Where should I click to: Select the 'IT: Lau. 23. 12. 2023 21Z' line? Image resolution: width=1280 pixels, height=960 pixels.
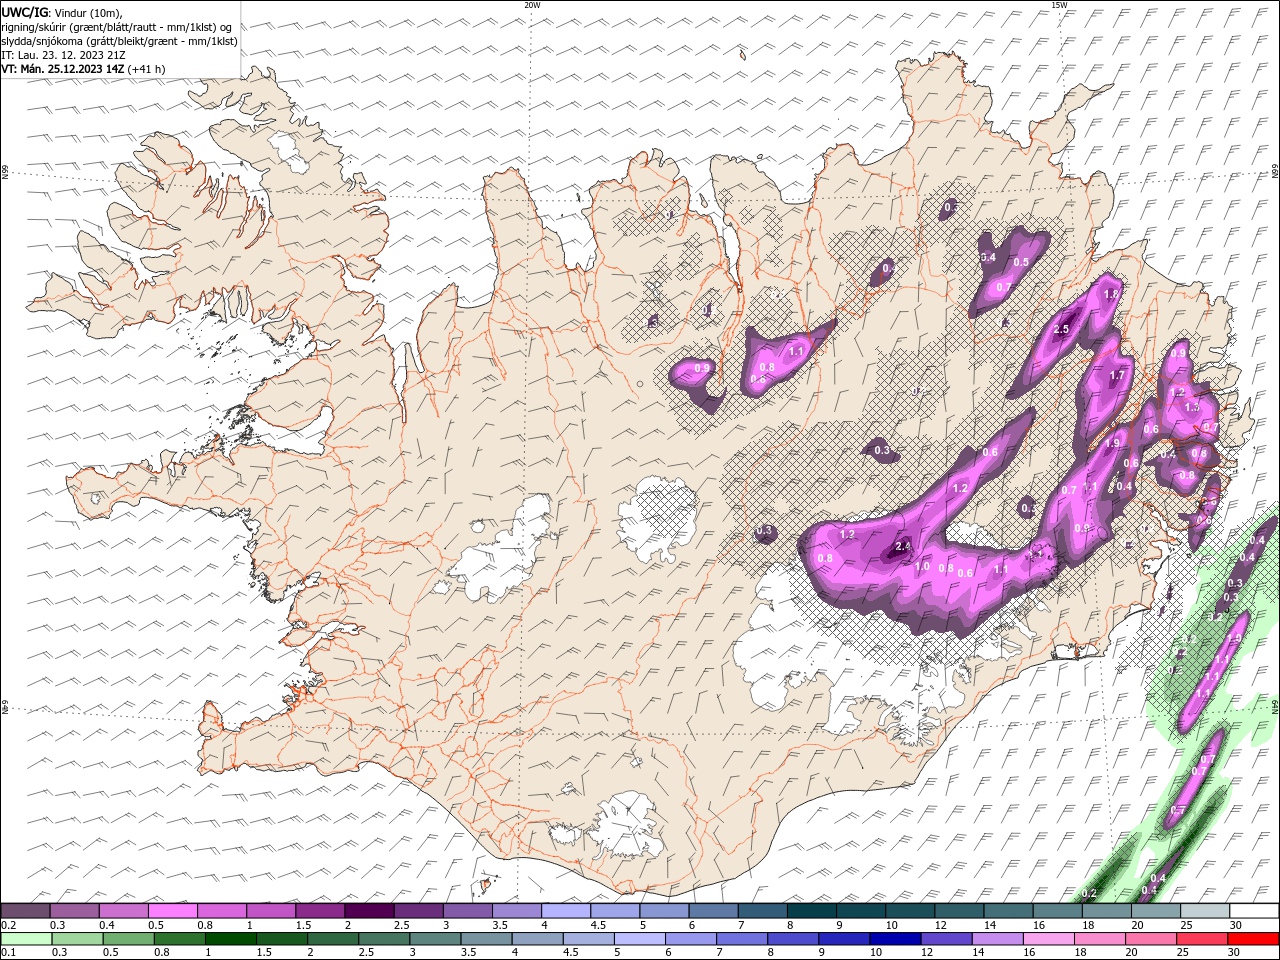[65, 55]
